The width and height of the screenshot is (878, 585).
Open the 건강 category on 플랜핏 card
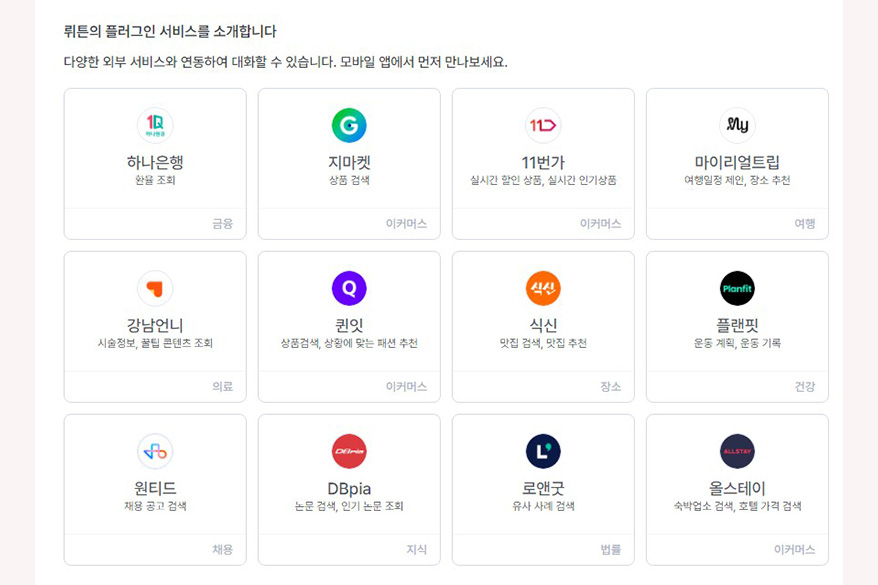[805, 384]
